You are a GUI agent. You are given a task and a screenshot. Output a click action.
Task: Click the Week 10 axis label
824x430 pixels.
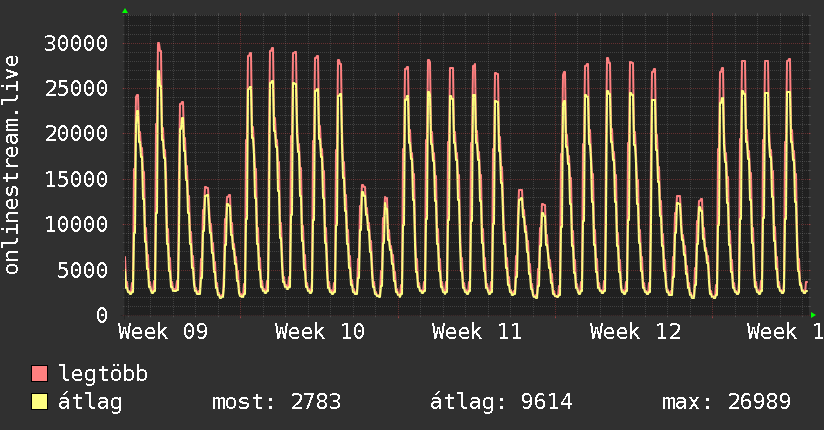pyautogui.click(x=320, y=332)
